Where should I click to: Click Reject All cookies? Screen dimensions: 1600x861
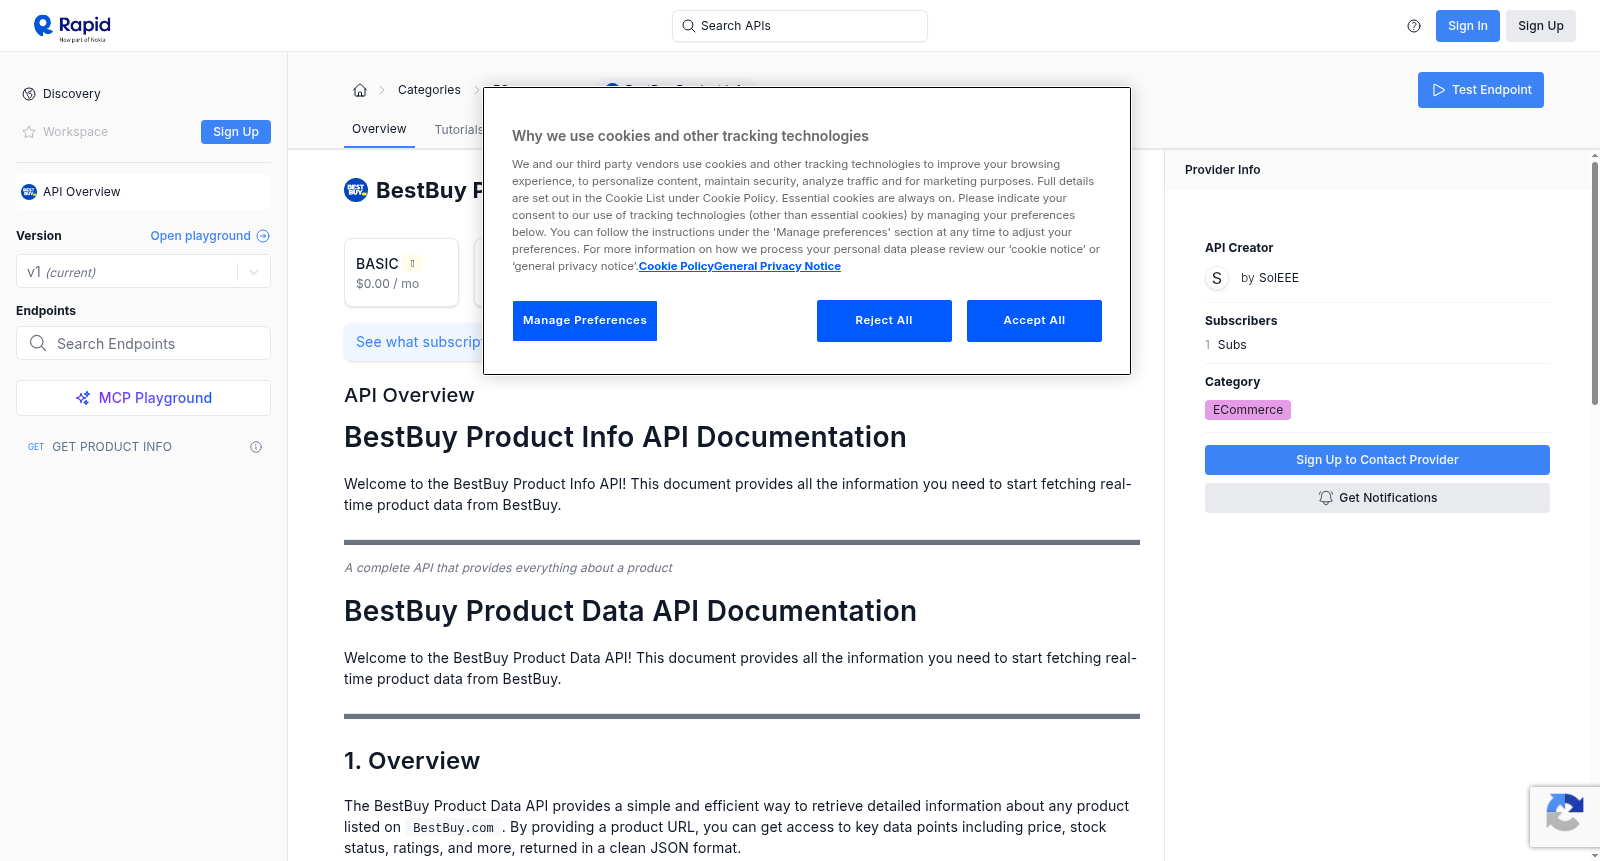(x=884, y=321)
